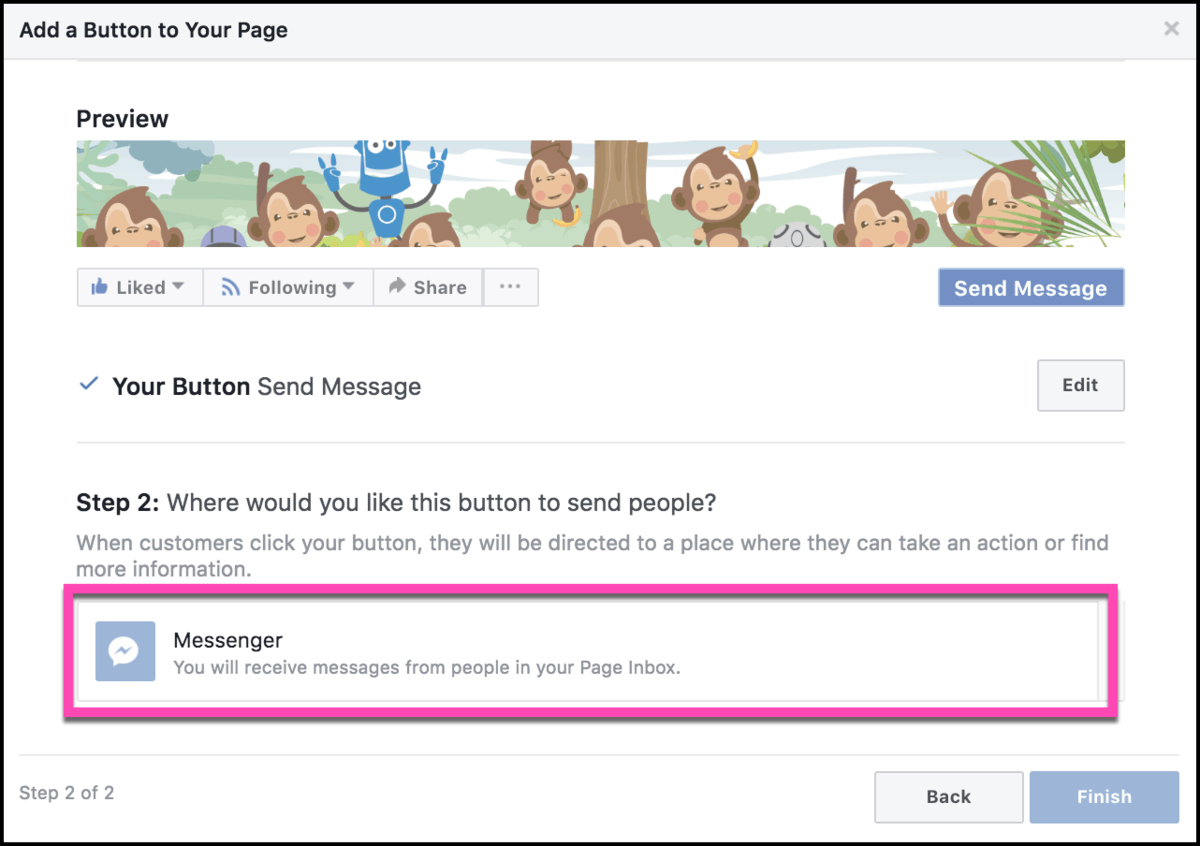This screenshot has height=846, width=1200.
Task: Click 'You will receive messages' description text
Action: [427, 667]
